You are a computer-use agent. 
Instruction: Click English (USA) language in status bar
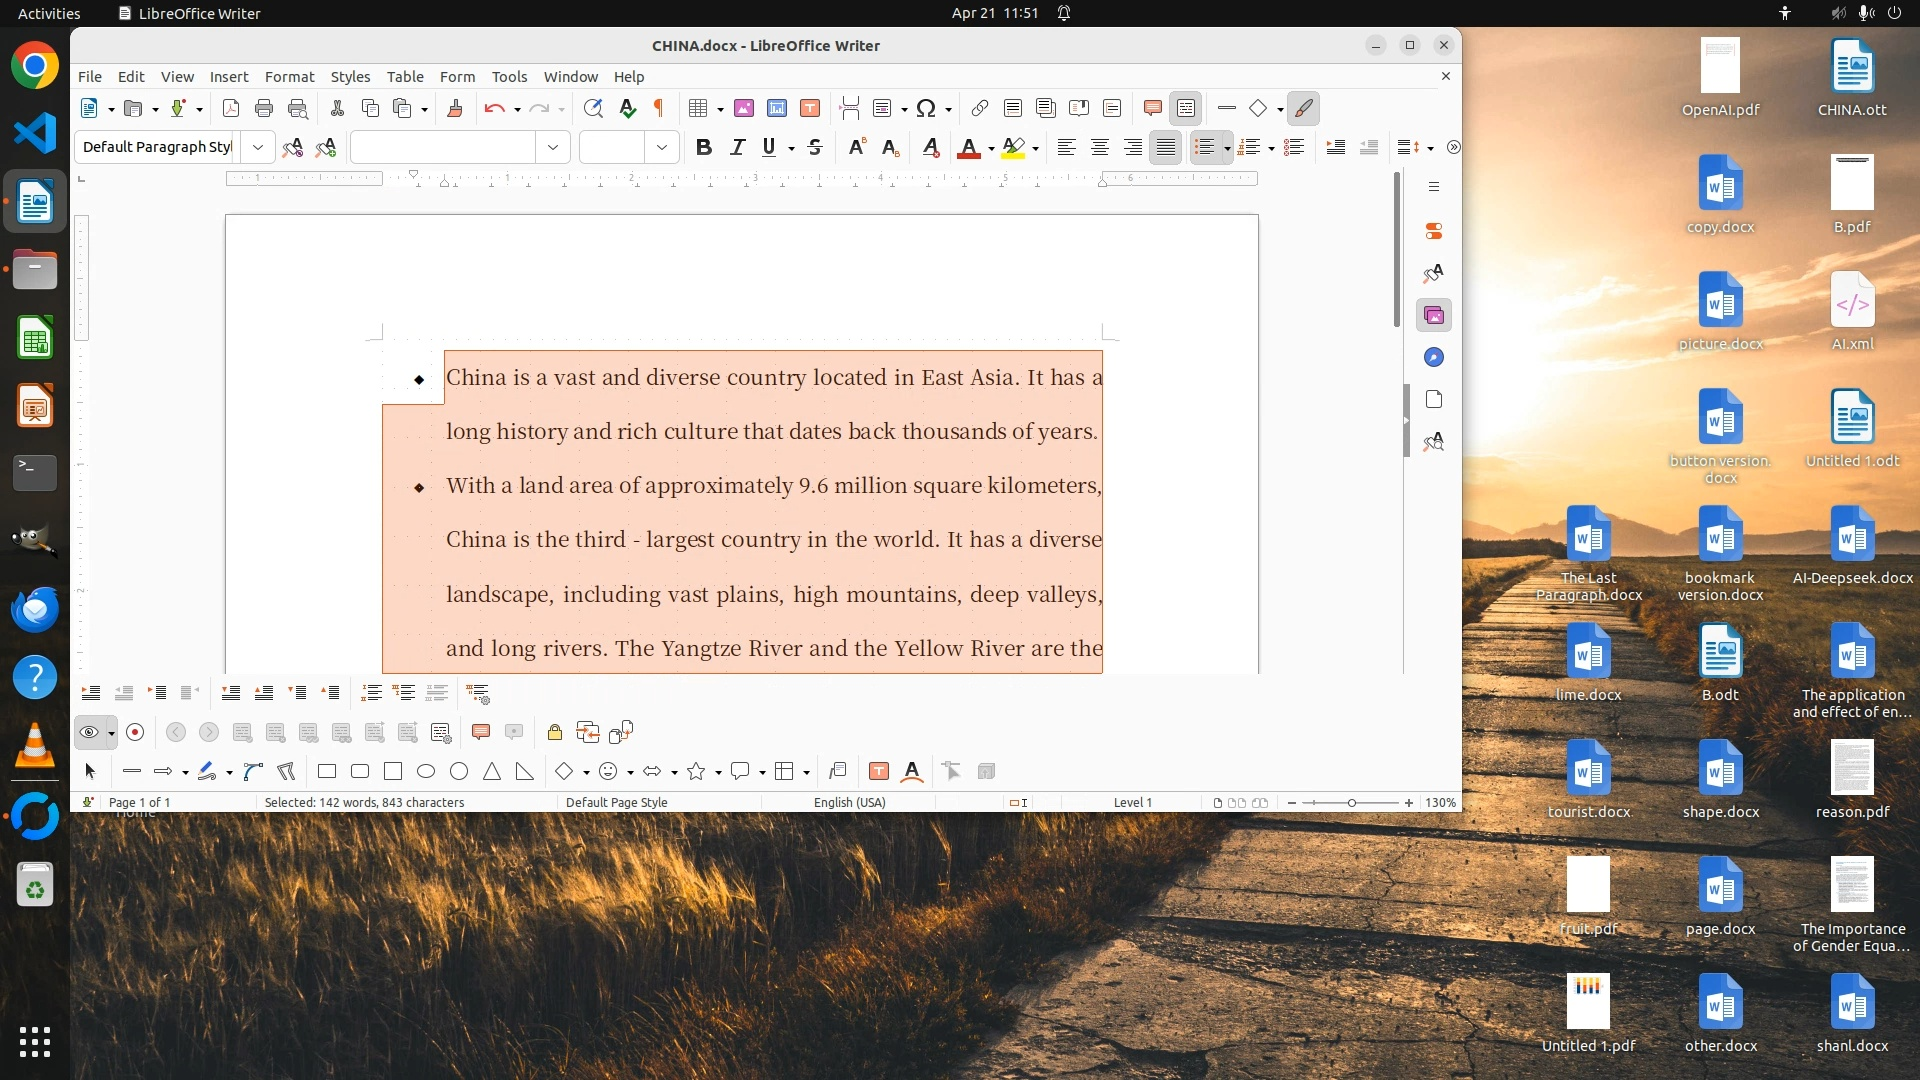click(x=849, y=802)
